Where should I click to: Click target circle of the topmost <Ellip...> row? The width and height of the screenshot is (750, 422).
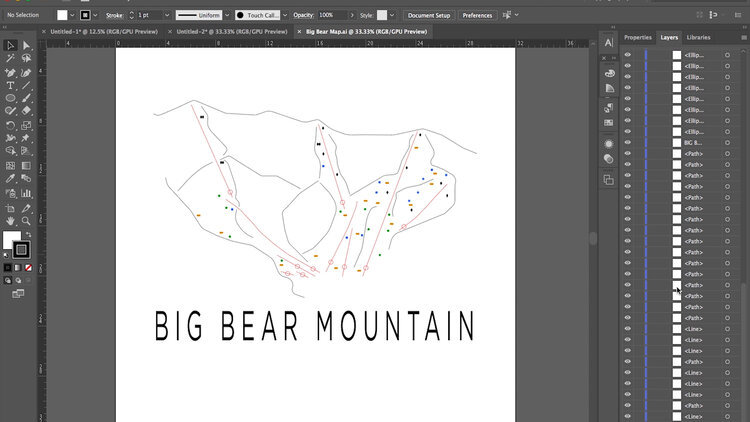[x=728, y=55]
